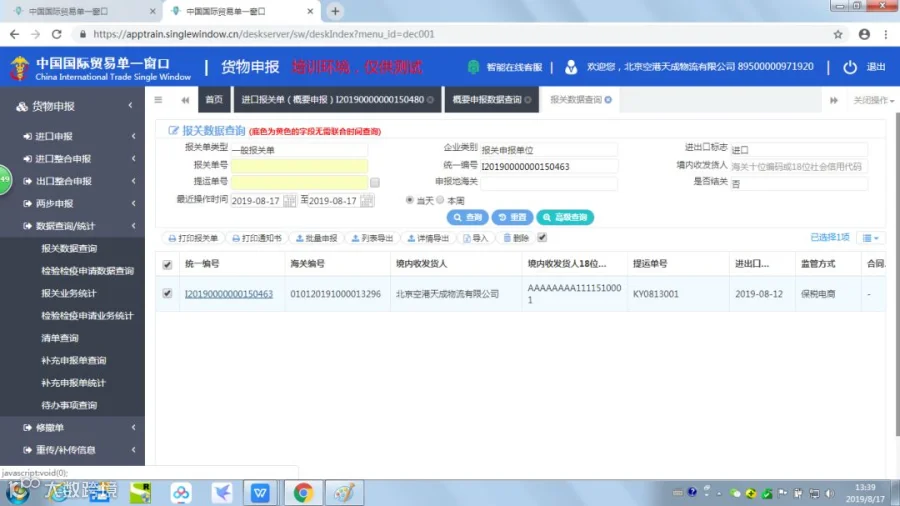Click the hamburger menu icon beside tabs
Screen dimensions: 900x506
click(x=158, y=100)
